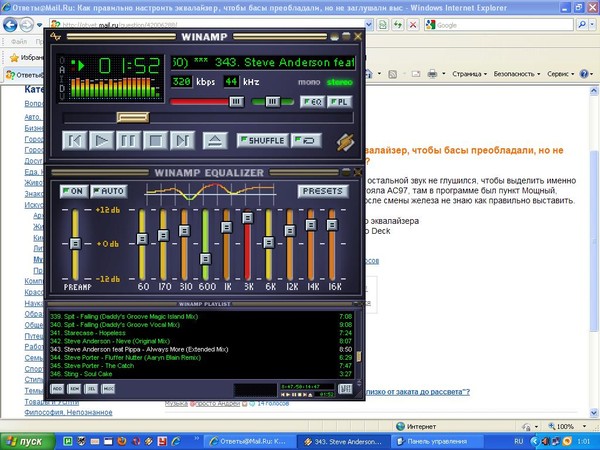This screenshot has width=600, height=450.
Task: Click the 600 Hz equalizer band knob
Action: click(205, 259)
